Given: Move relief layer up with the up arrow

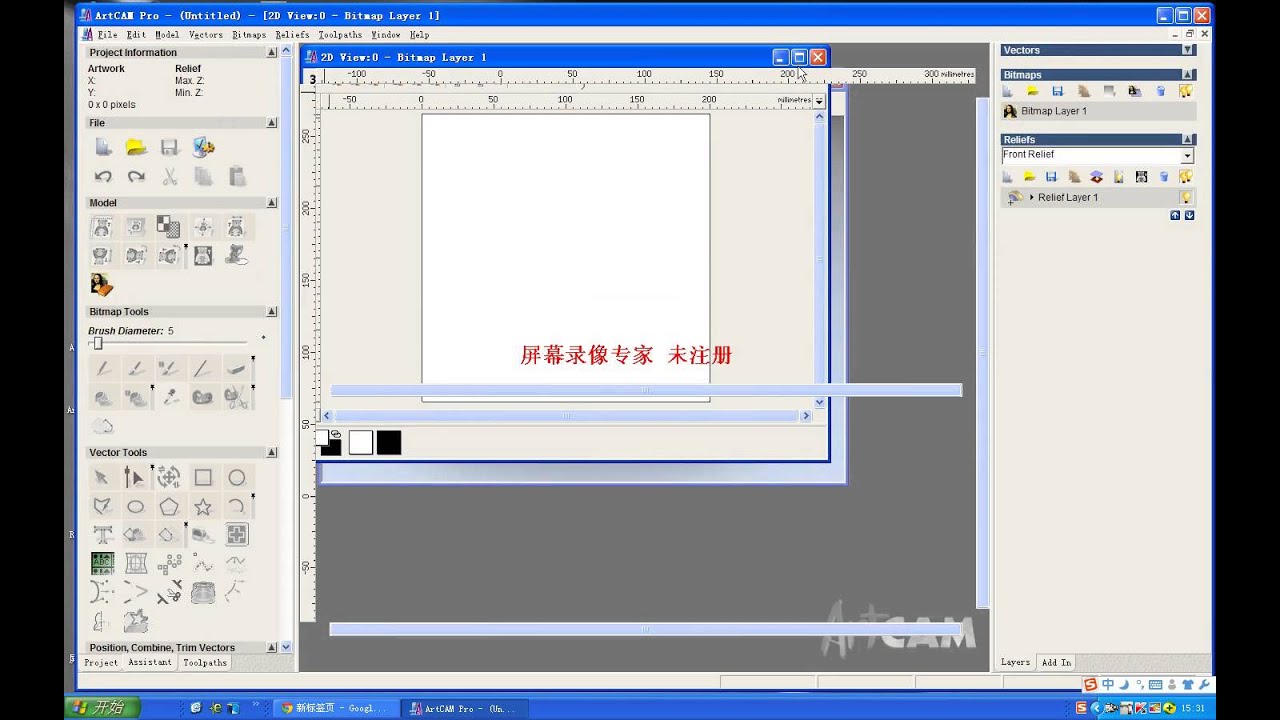Looking at the screenshot, I should [1175, 215].
